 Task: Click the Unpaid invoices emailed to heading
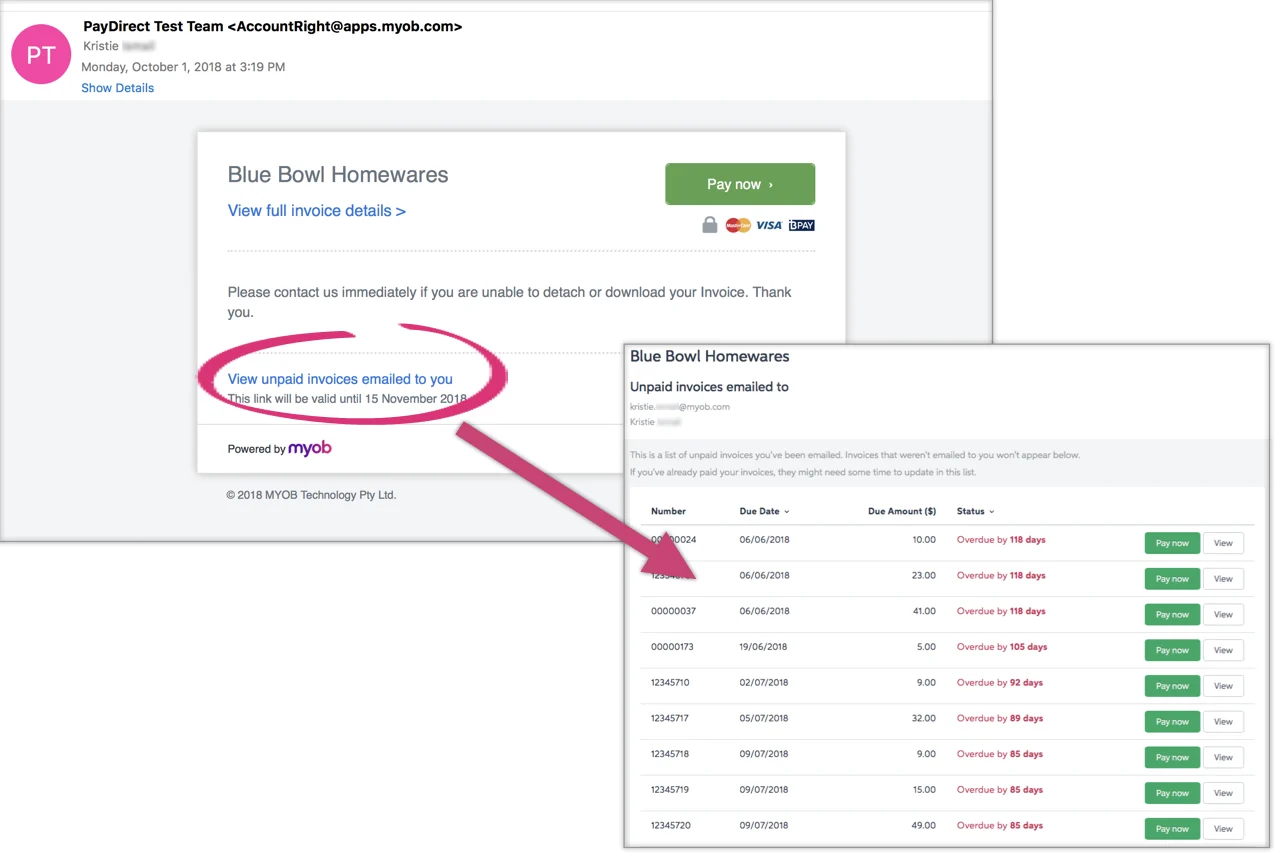709,387
